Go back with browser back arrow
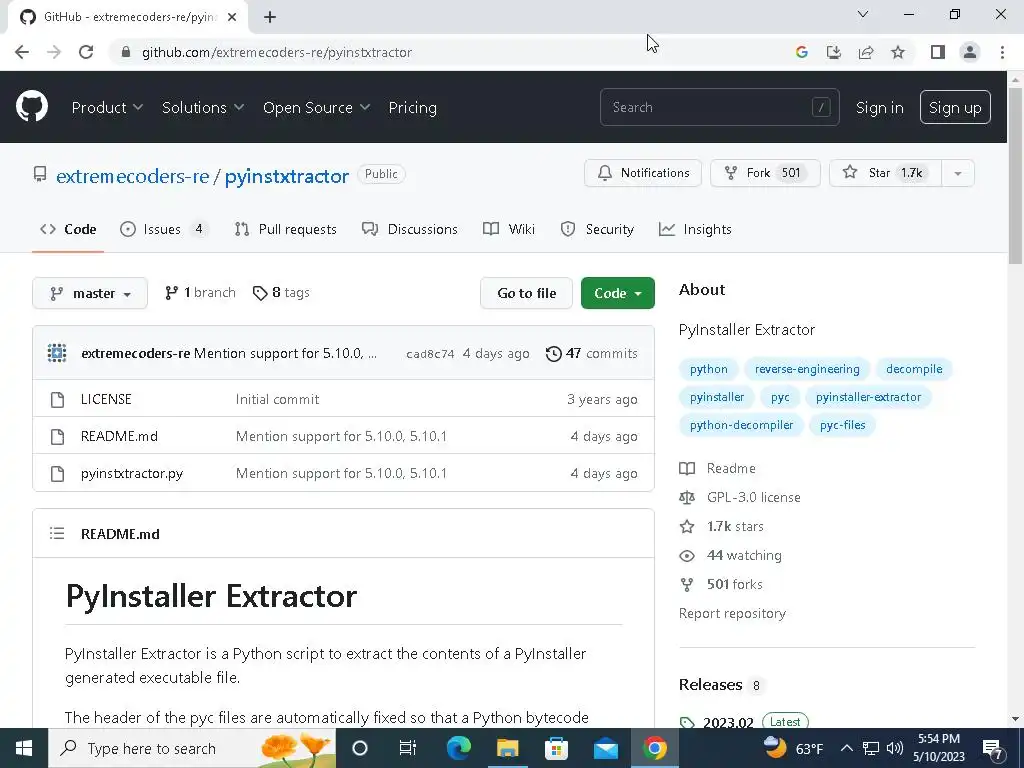 22,52
